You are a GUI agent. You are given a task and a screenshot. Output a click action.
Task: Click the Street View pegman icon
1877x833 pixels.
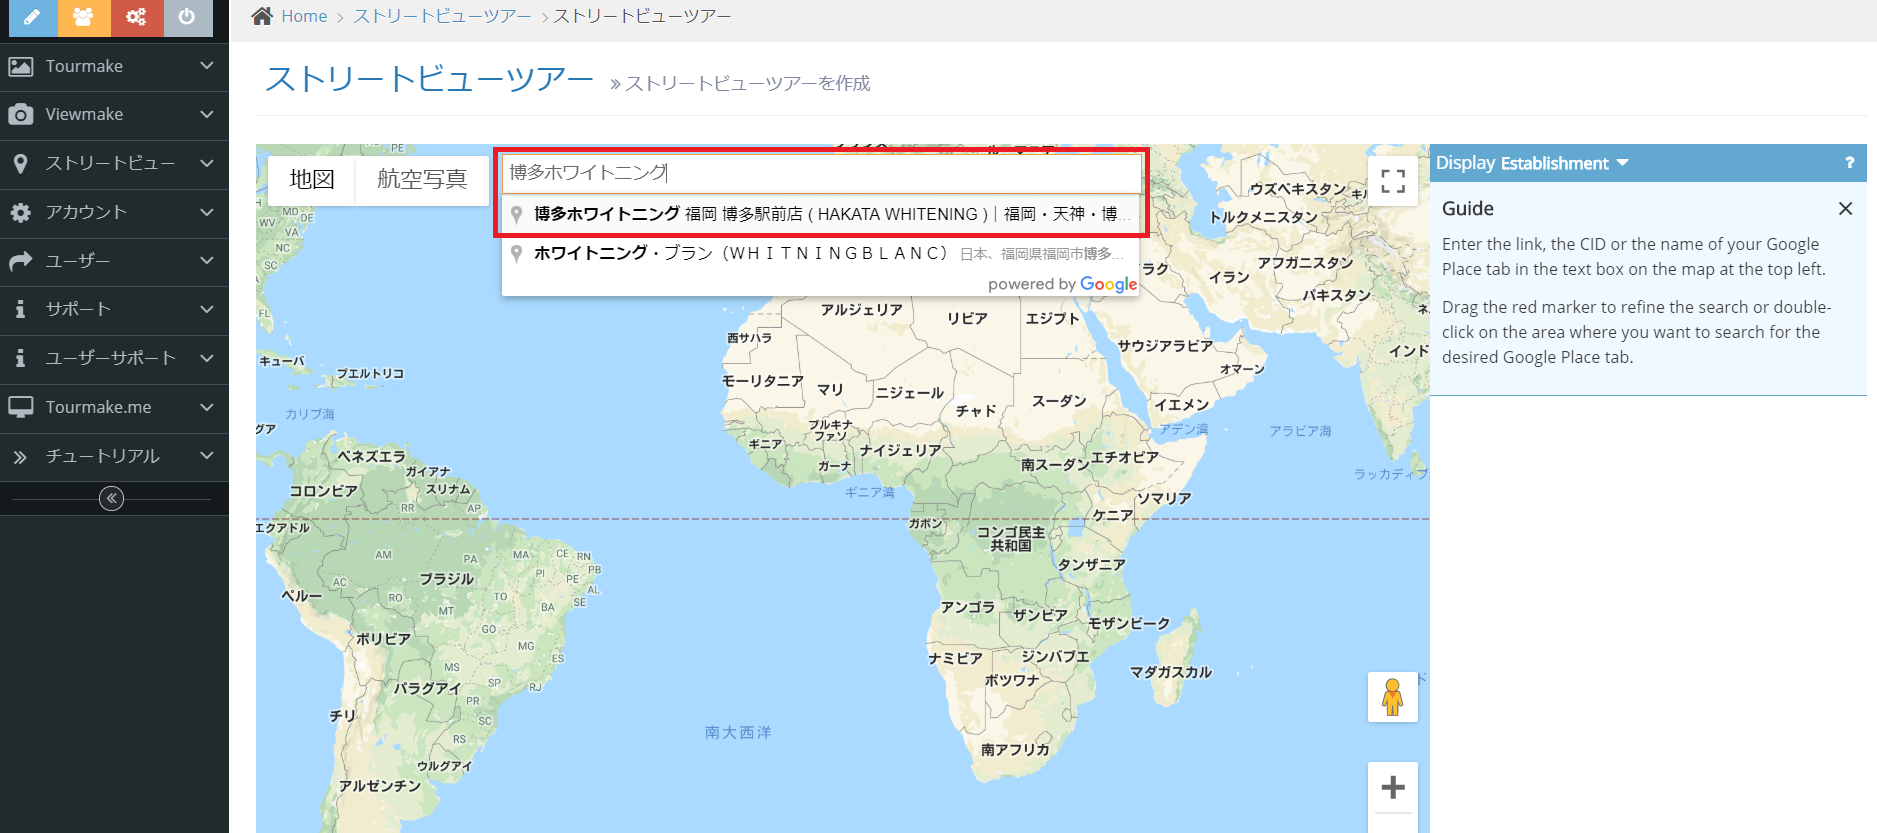click(1393, 697)
